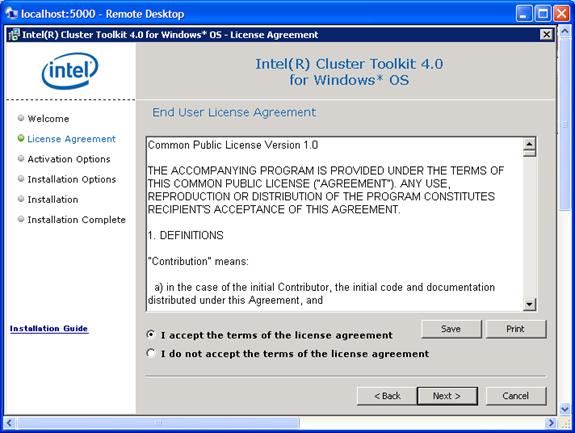575x433 pixels.
Task: Click Remote Desktop vertical scroll down arrow
Action: click(565, 409)
